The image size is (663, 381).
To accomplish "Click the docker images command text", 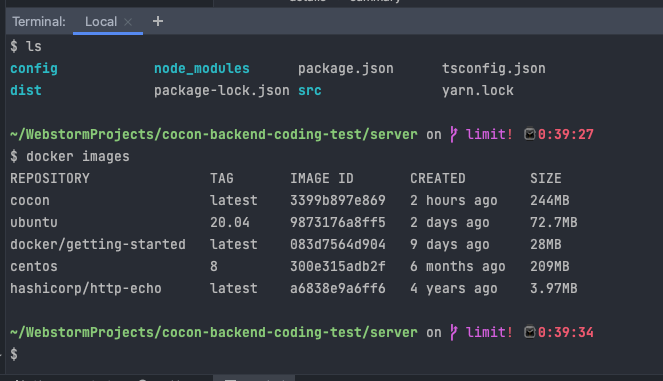I will (x=78, y=156).
